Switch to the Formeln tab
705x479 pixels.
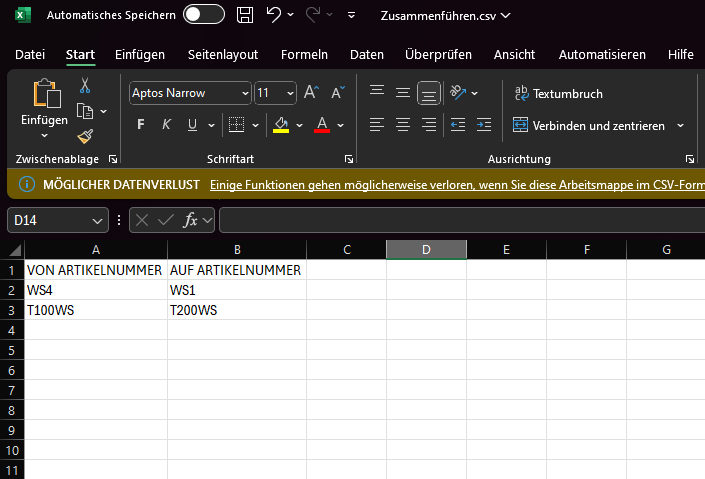(304, 54)
